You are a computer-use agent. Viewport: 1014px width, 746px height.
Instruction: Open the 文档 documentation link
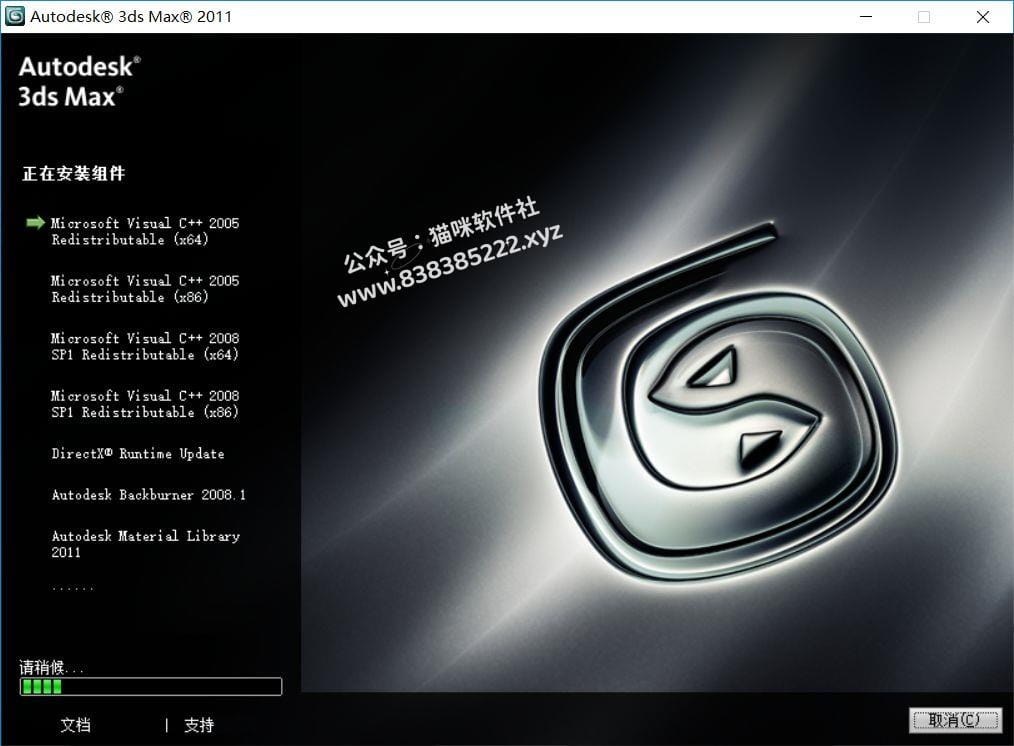pos(76,725)
